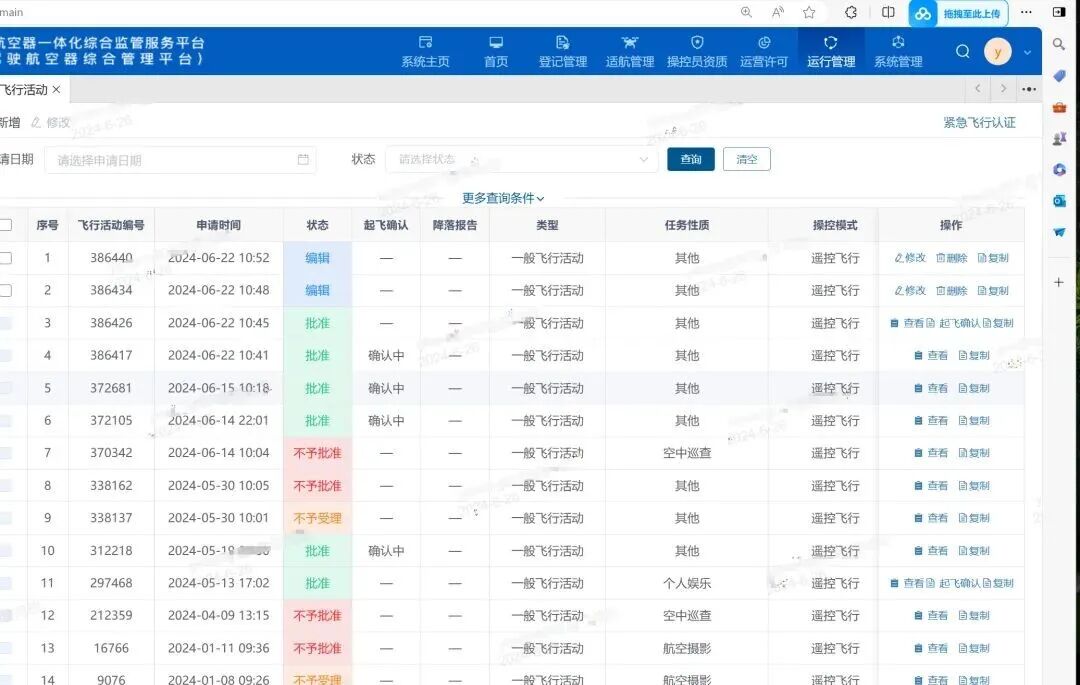
Task: Check the row 386434 checkbox
Action: [x=6, y=291]
